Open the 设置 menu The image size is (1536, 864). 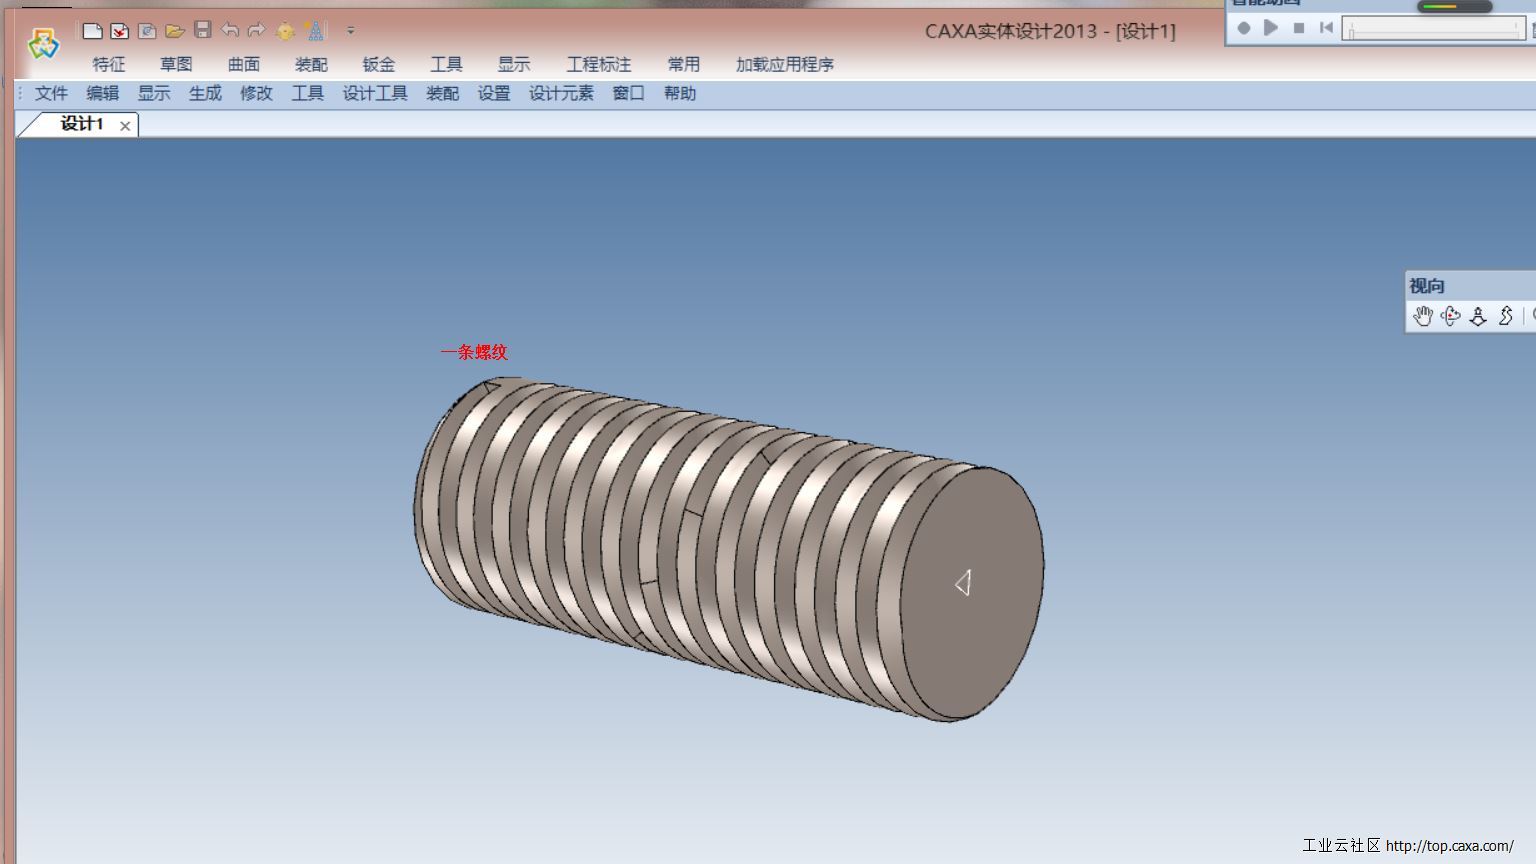coord(494,93)
